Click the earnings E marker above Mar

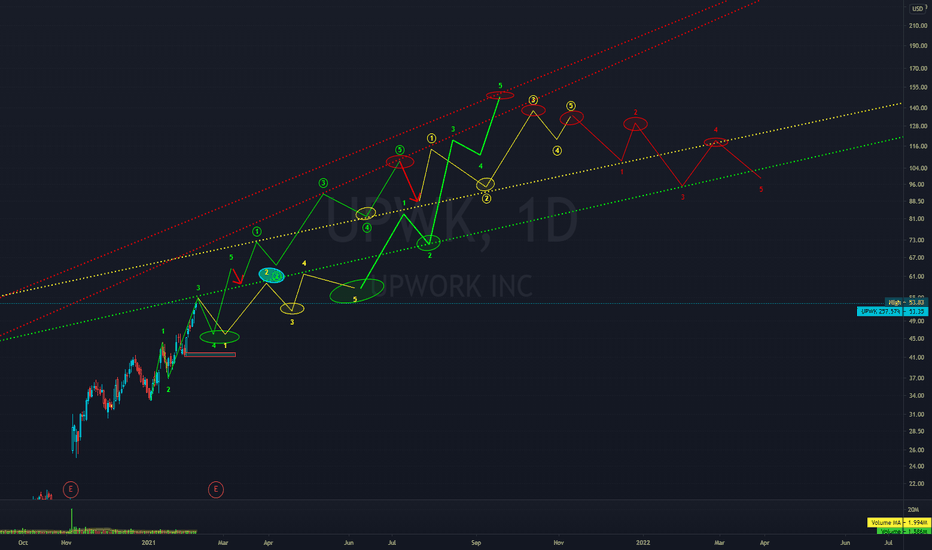click(216, 489)
